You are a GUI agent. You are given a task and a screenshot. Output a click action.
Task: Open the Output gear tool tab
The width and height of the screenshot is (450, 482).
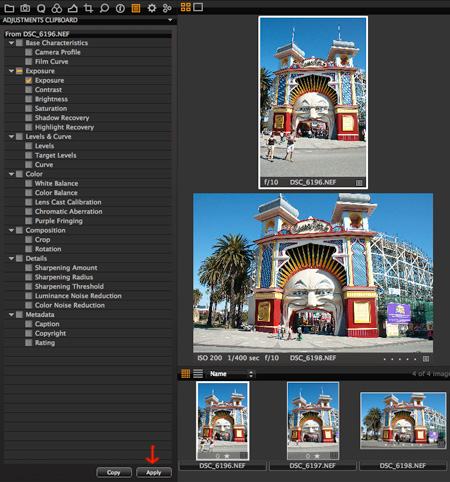(152, 8)
